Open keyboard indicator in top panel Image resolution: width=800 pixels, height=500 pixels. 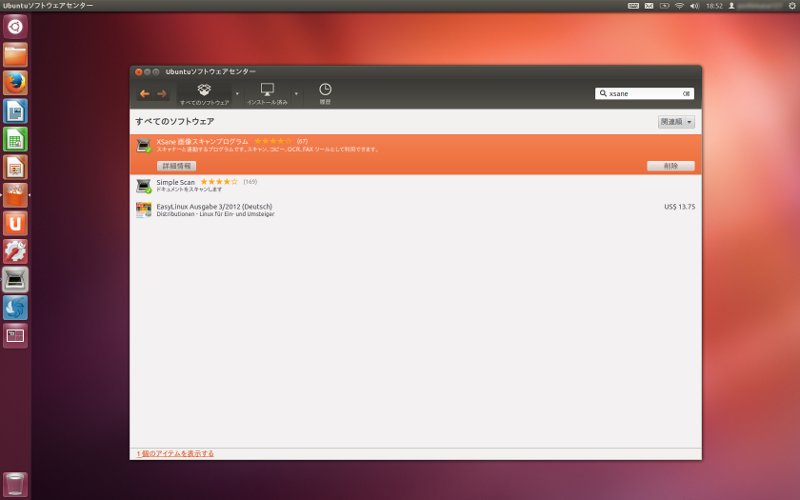tap(633, 6)
